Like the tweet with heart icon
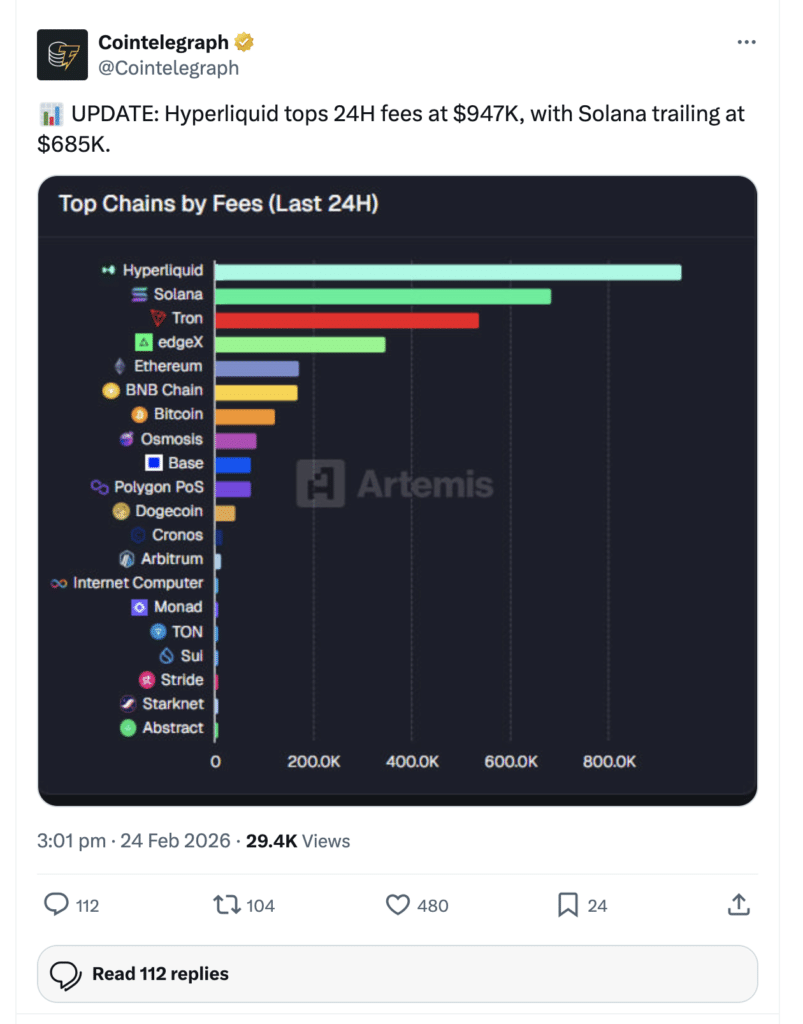Image resolution: width=803 pixels, height=1024 pixels. click(398, 905)
